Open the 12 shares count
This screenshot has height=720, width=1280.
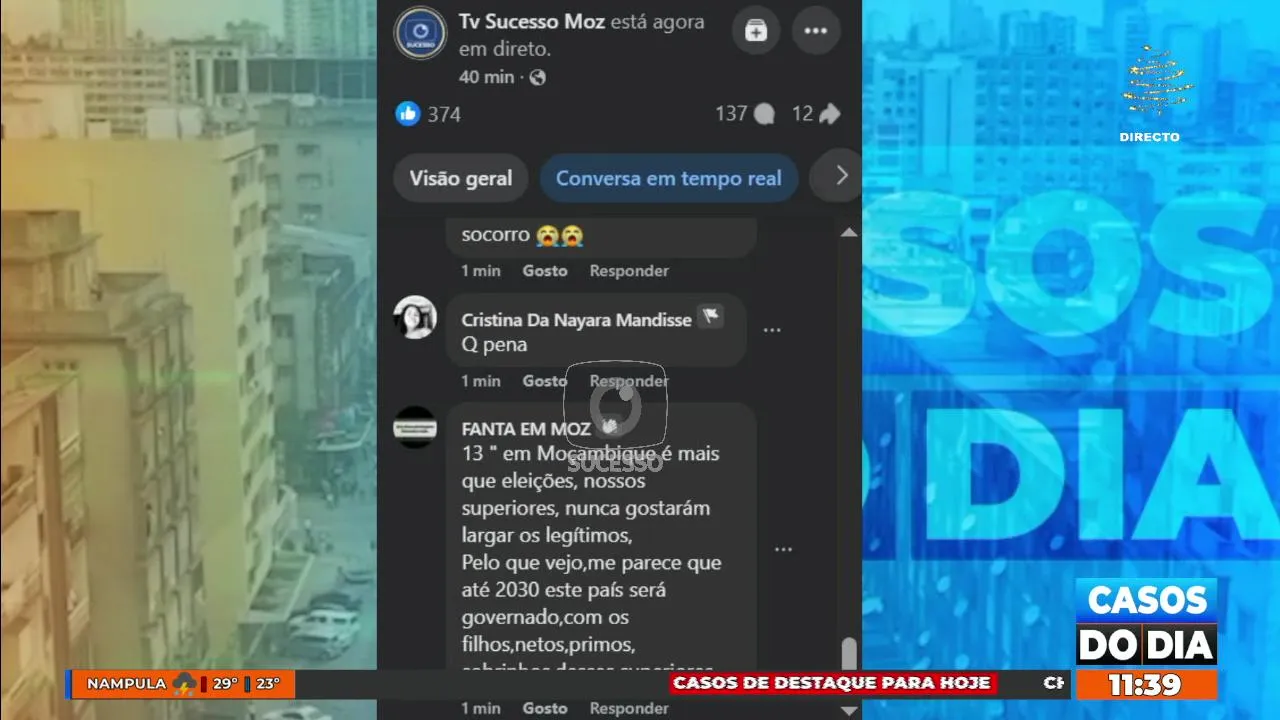pyautogui.click(x=816, y=113)
